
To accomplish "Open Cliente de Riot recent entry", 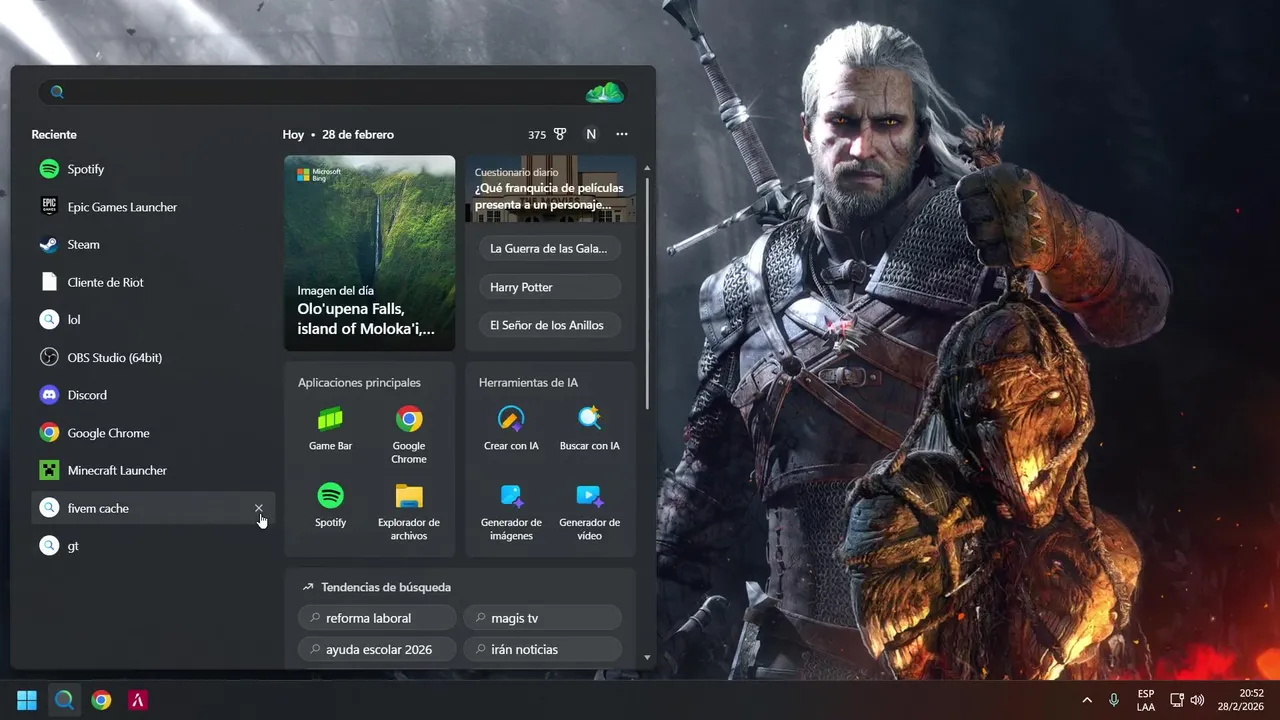I will tap(153, 282).
